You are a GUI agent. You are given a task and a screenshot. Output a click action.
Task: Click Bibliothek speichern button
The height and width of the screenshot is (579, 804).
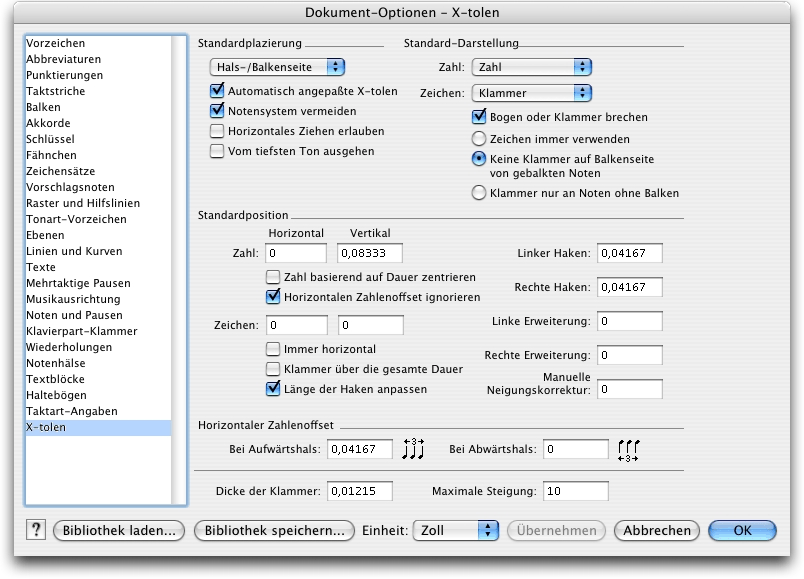click(x=274, y=530)
